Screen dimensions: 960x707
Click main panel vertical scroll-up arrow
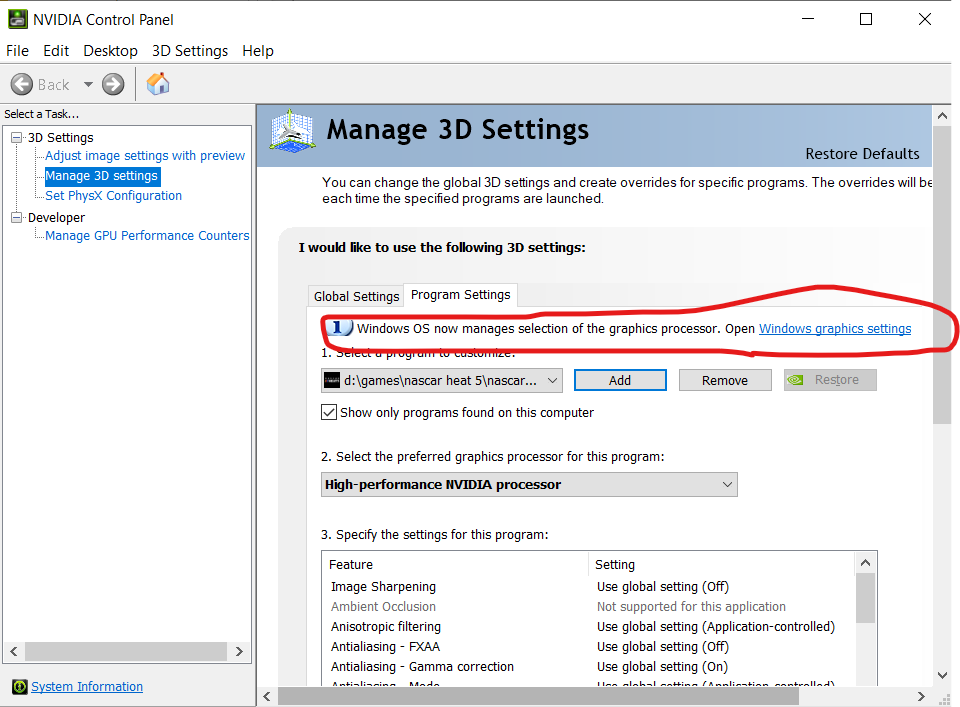(x=942, y=115)
